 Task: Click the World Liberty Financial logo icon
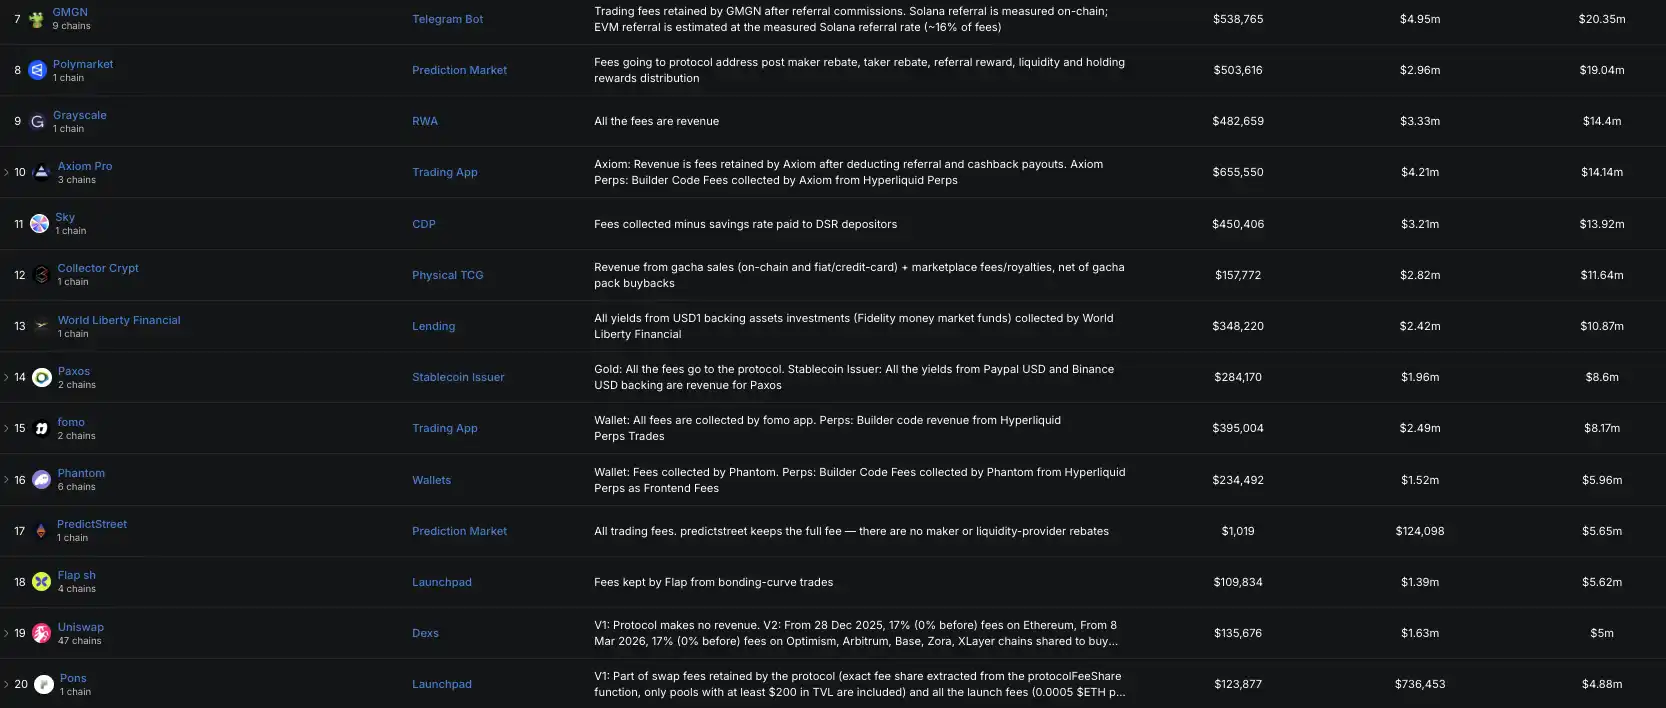coord(42,326)
